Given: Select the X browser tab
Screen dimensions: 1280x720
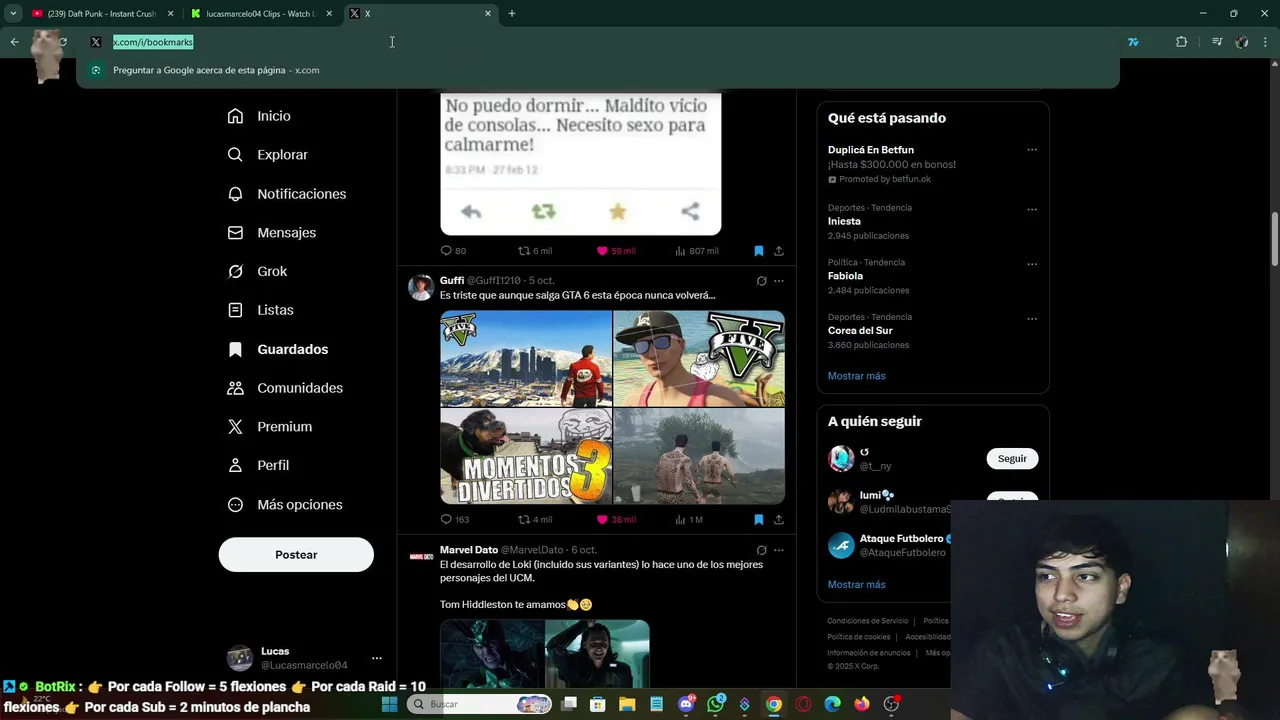Looking at the screenshot, I should click(420, 14).
